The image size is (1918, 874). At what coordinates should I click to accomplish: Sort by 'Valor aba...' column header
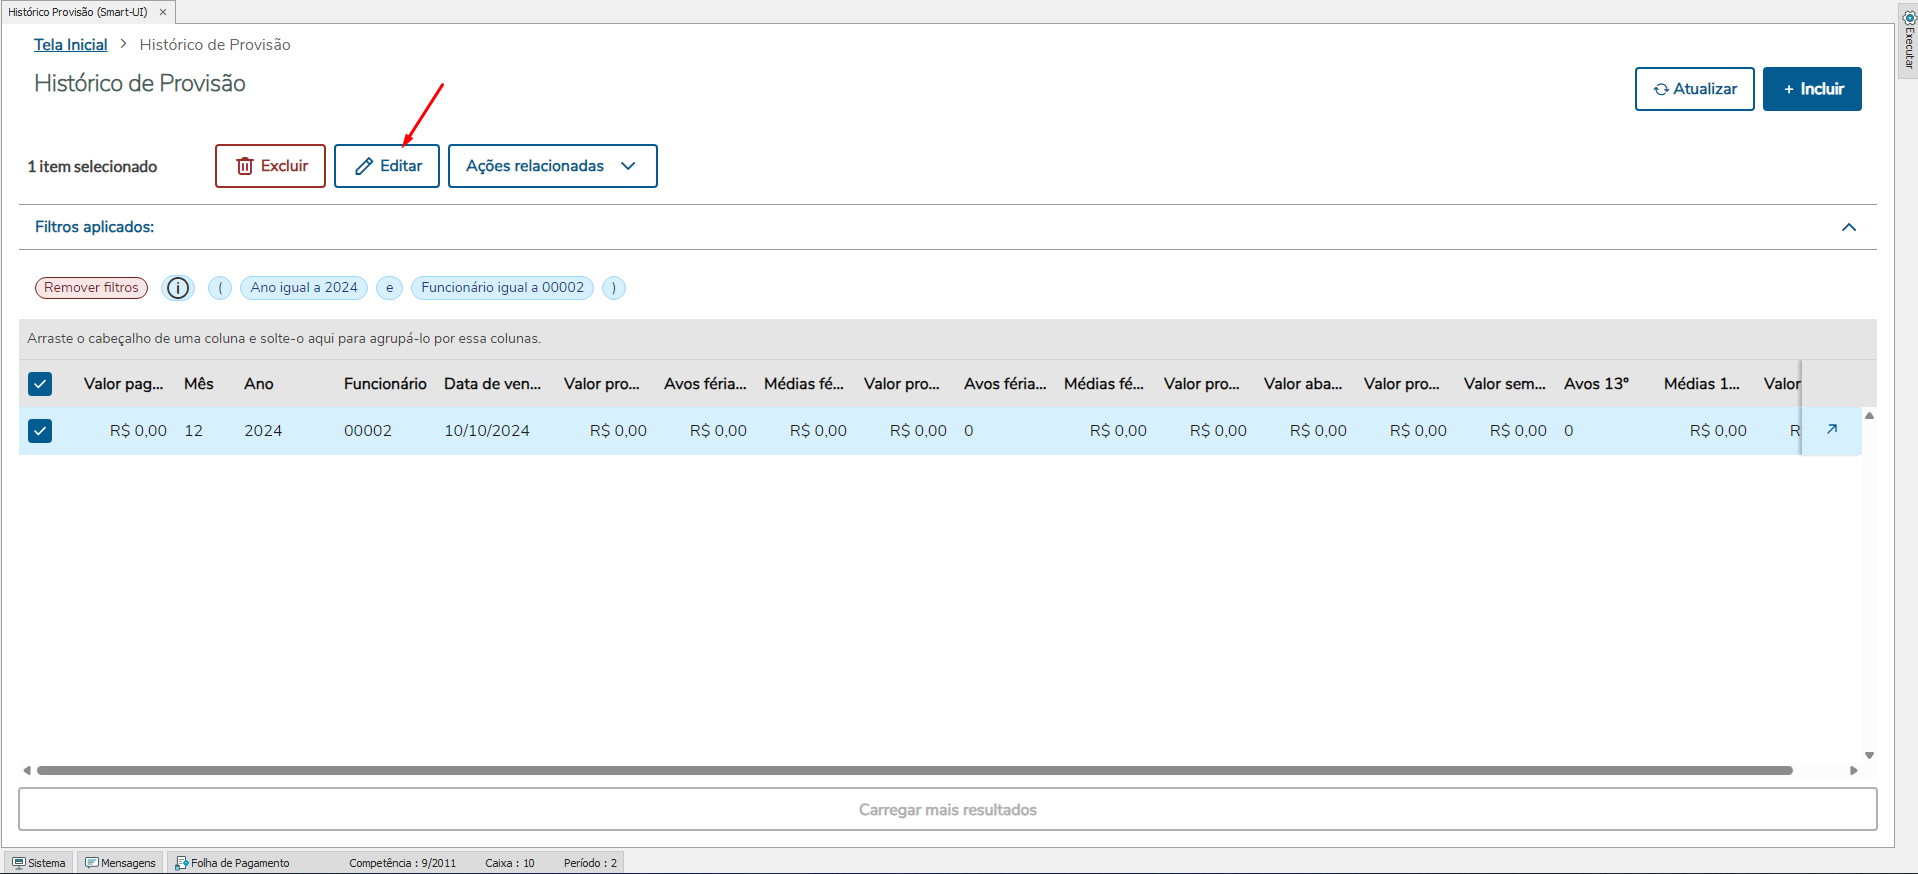[x=1303, y=384]
